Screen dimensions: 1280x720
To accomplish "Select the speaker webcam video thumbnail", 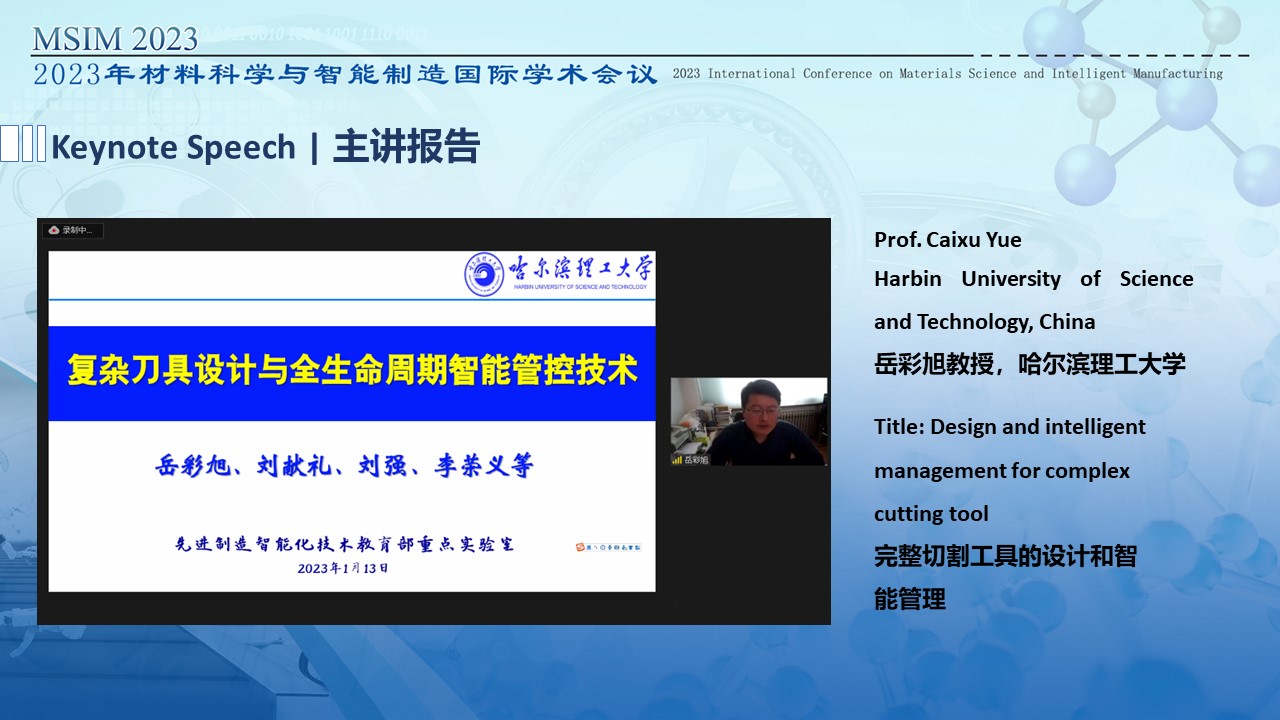I will (749, 421).
